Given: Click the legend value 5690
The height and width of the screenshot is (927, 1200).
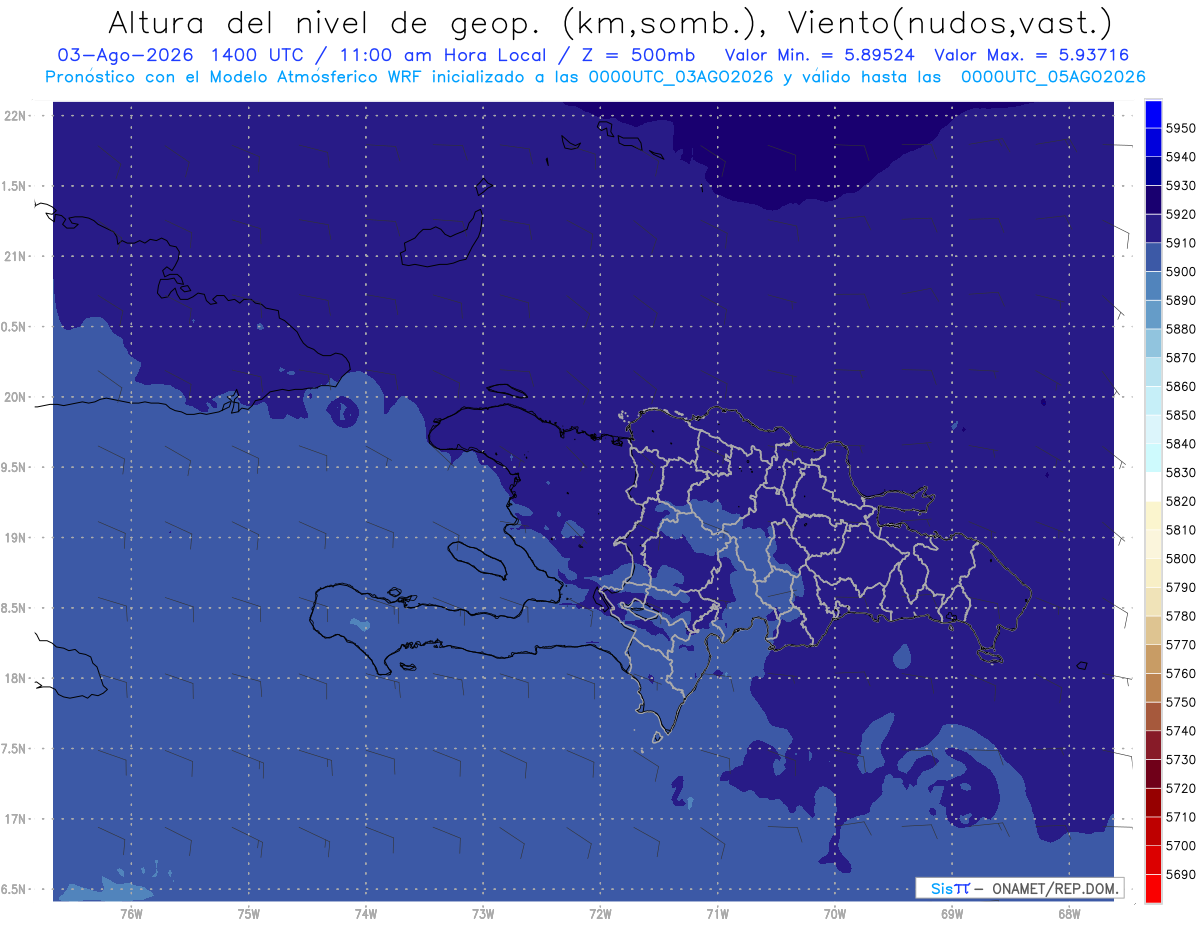Looking at the screenshot, I should tap(1180, 874).
